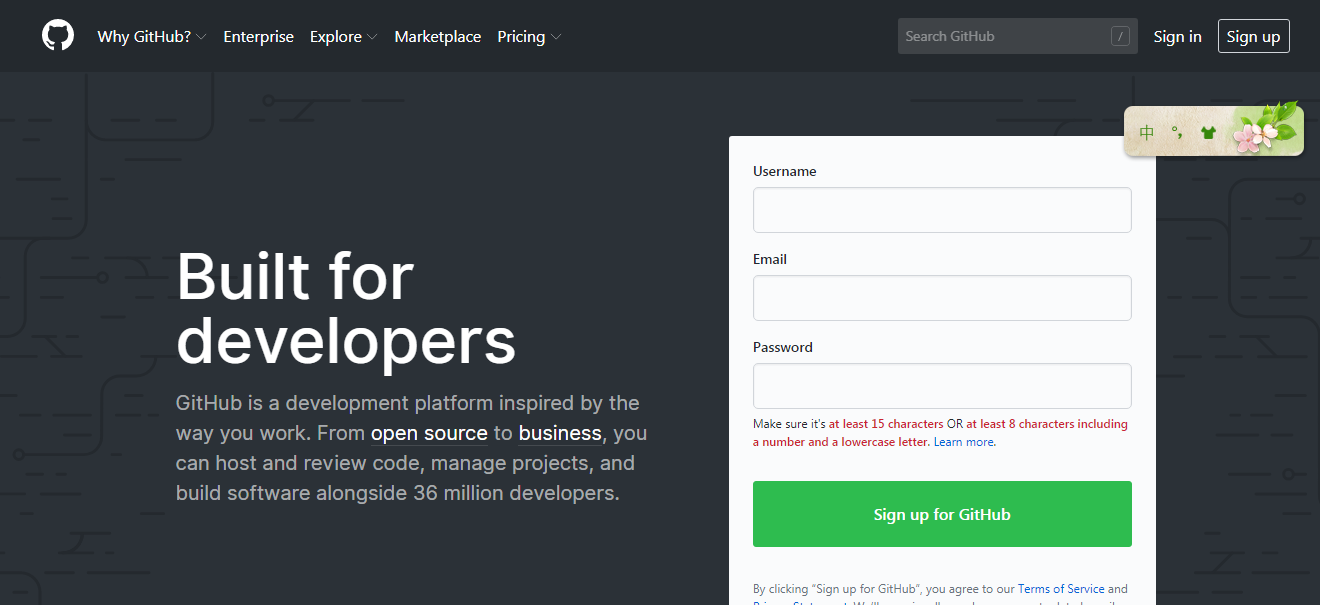This screenshot has height=605, width=1320.
Task: Focus the Search GitHub field
Action: coord(1017,36)
